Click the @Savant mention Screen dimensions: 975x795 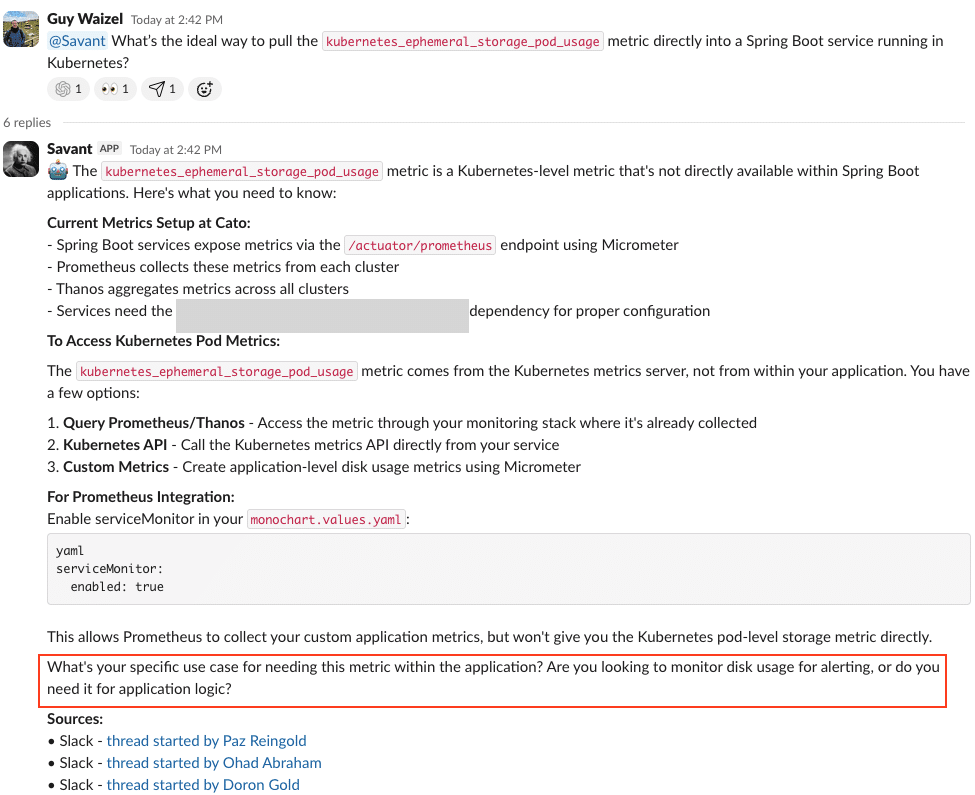[77, 41]
